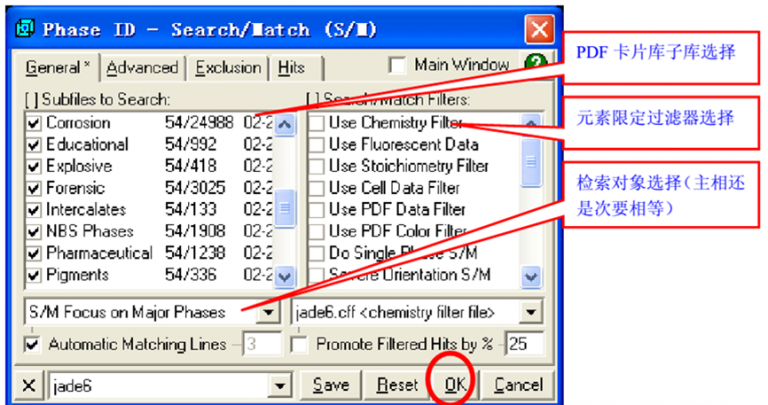Uncheck the Explosive subfile
This screenshot has width=768, height=405.
pyautogui.click(x=33, y=167)
